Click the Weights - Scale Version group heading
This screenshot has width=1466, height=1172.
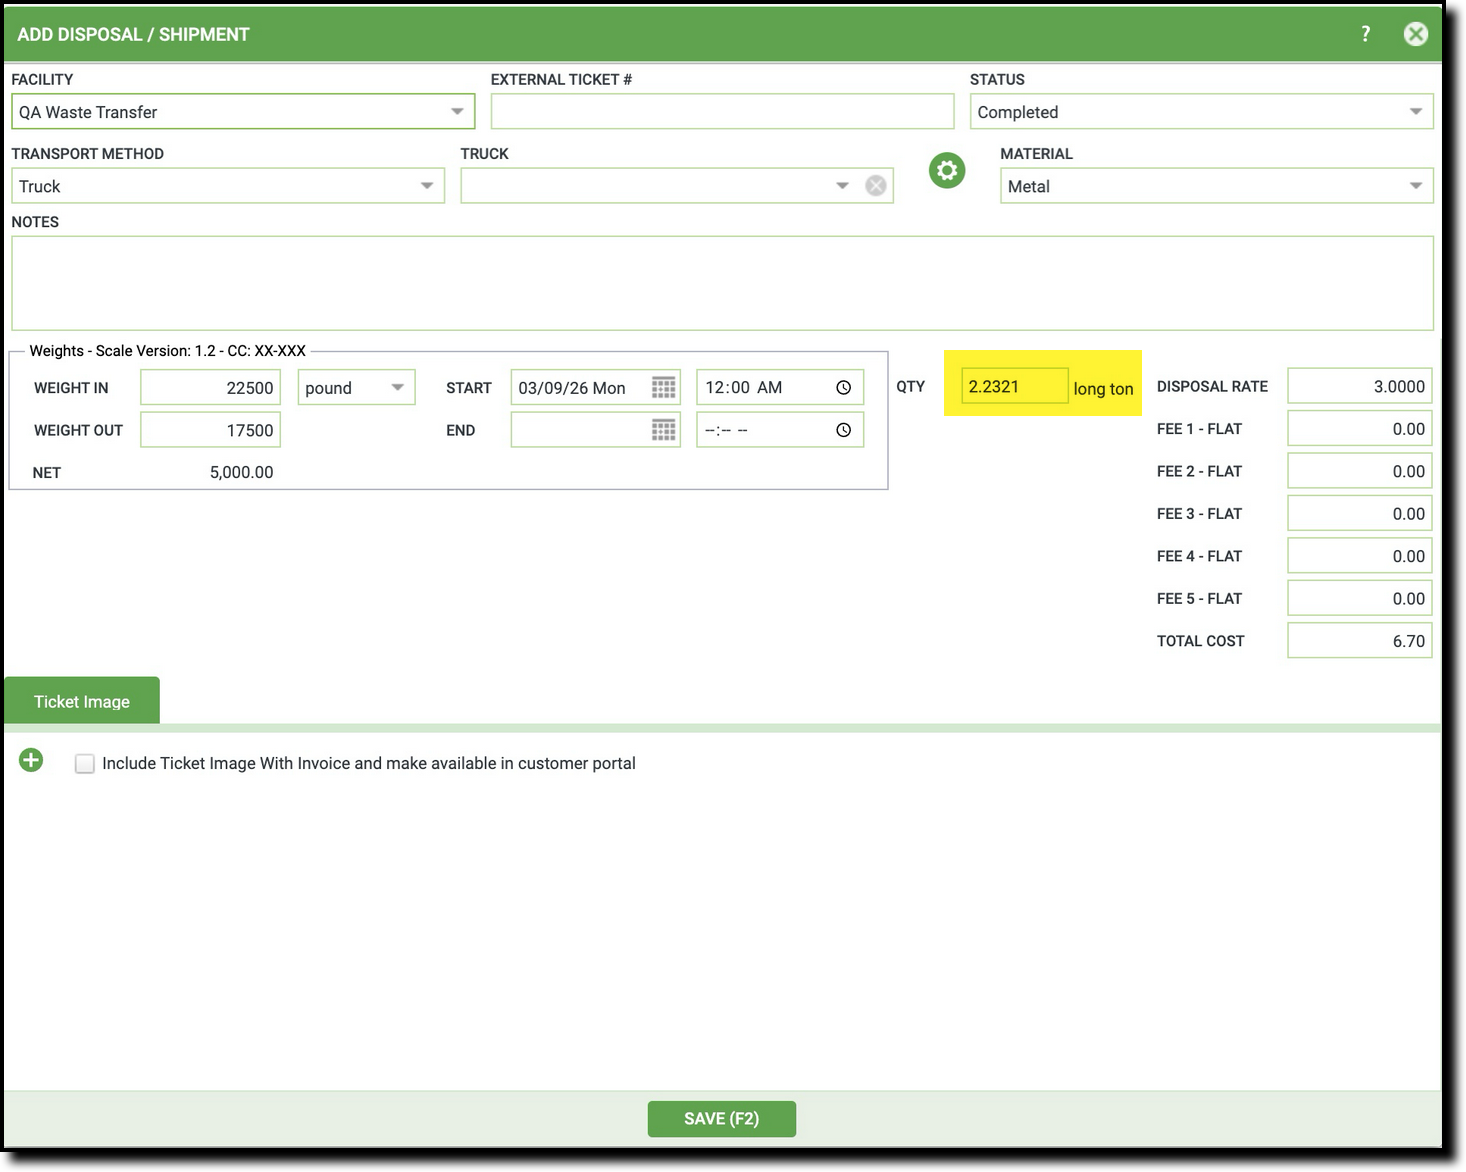tap(168, 351)
